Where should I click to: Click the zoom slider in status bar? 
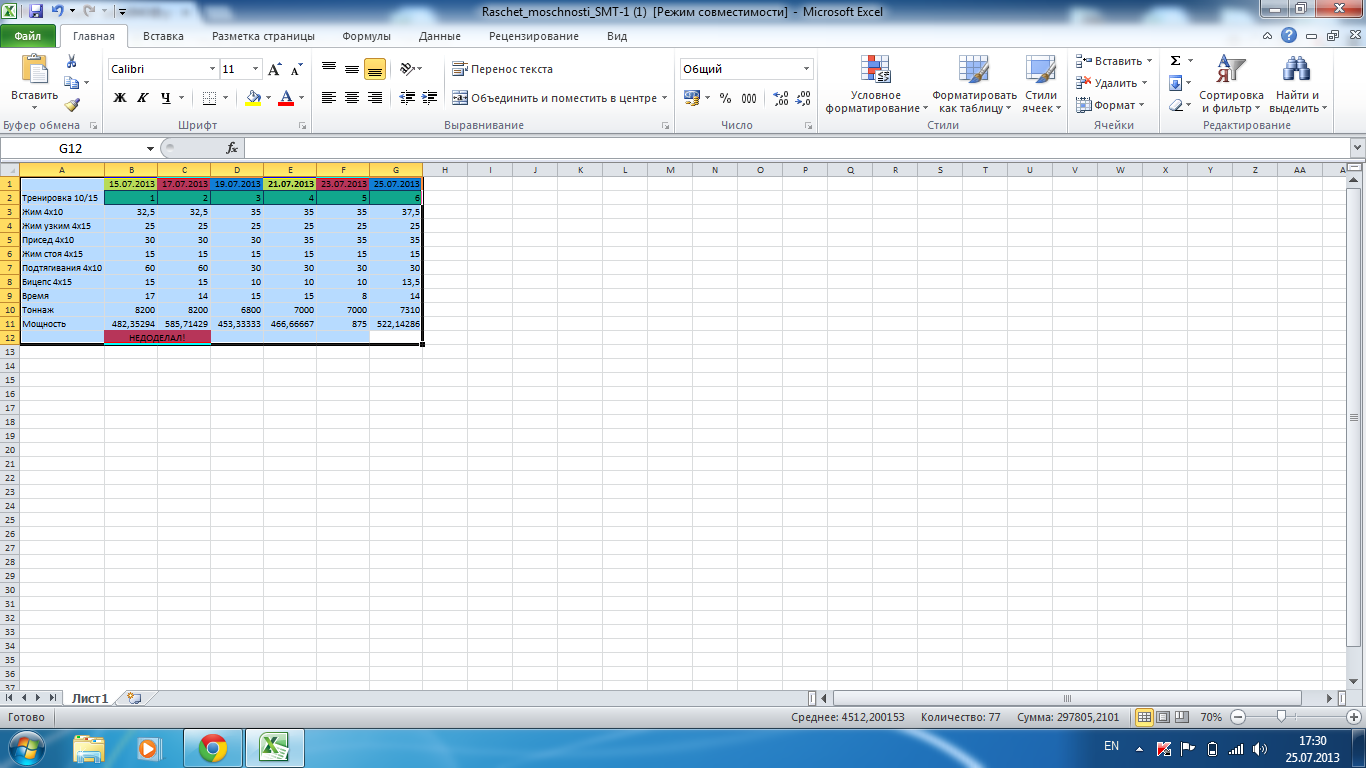[x=1282, y=717]
